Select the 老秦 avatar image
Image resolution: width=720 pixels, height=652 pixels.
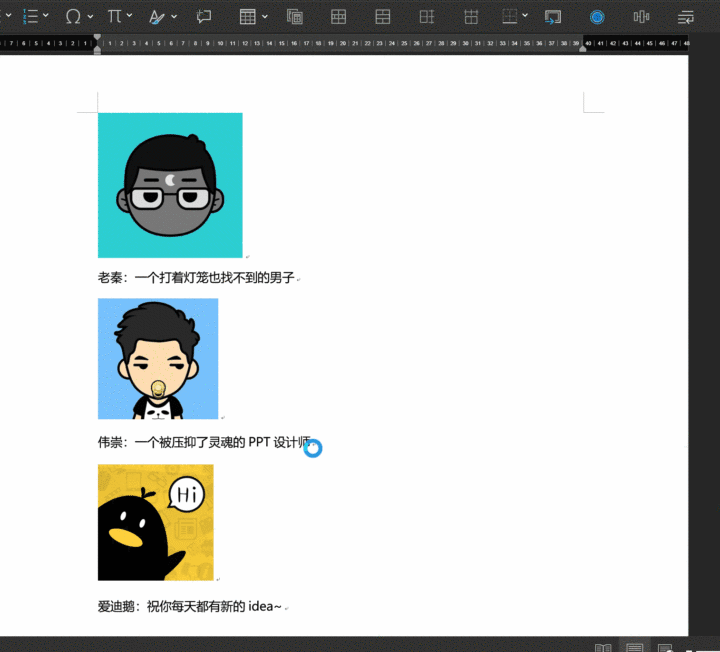(x=170, y=185)
